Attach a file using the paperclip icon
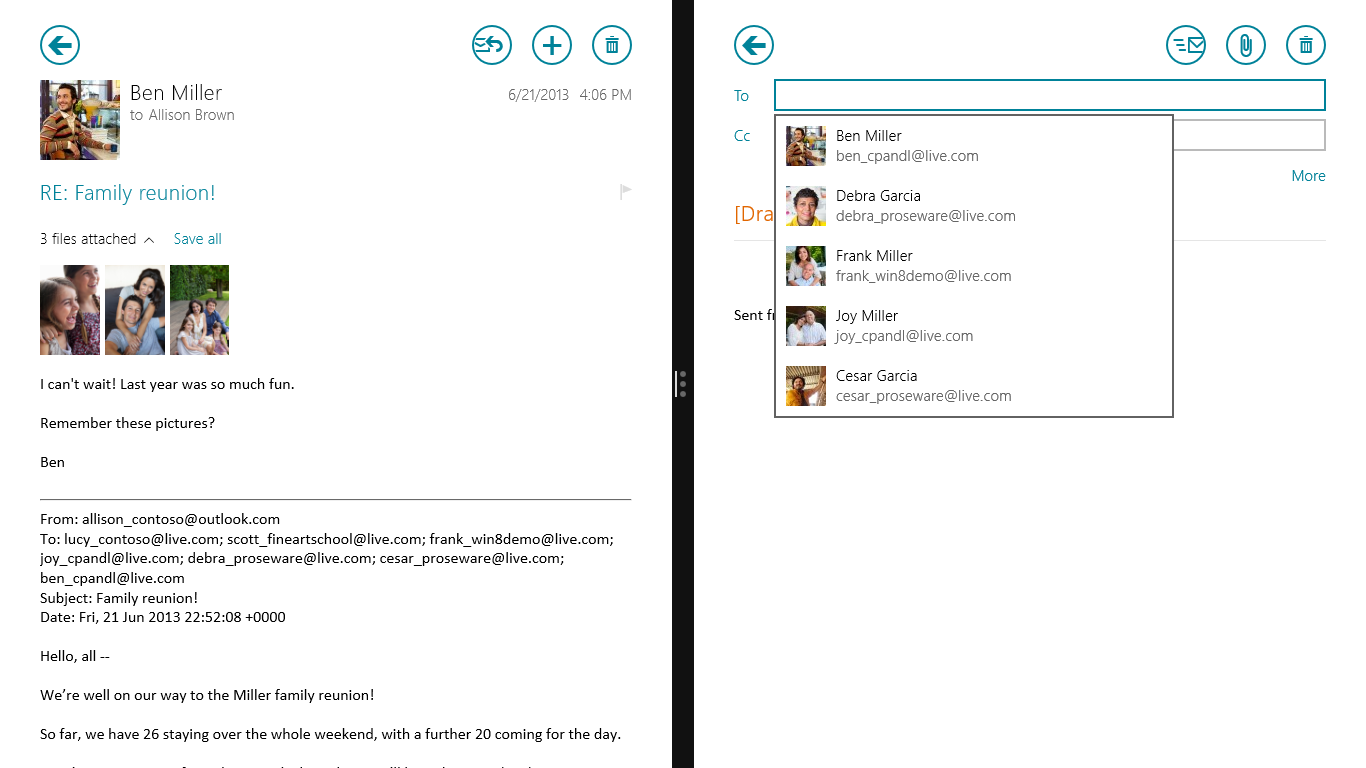Viewport: 1366px width, 768px height. [1246, 45]
